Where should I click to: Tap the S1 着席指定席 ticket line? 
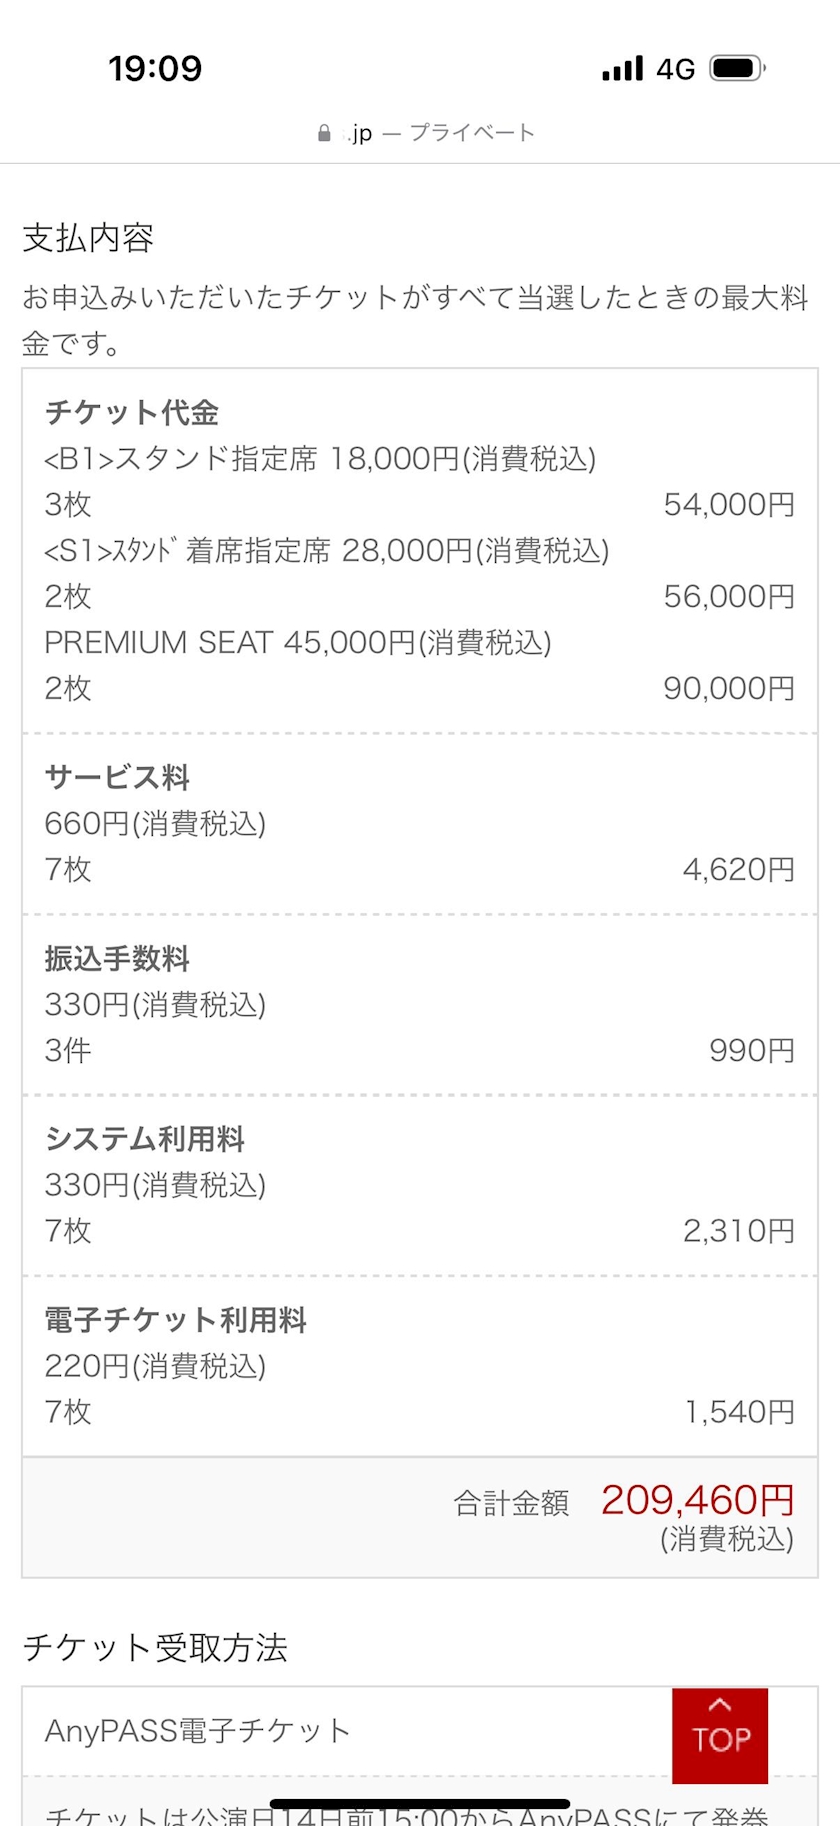[x=326, y=551]
